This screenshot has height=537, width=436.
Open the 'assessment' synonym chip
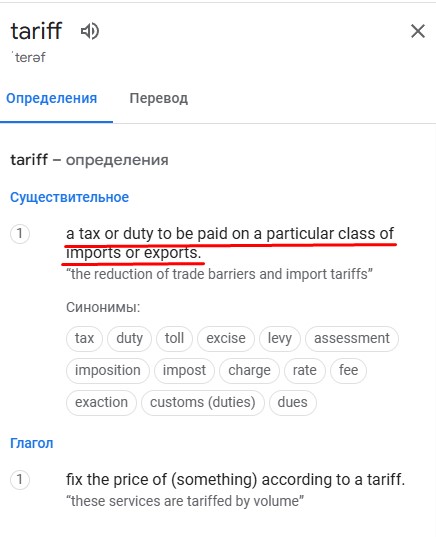point(352,338)
